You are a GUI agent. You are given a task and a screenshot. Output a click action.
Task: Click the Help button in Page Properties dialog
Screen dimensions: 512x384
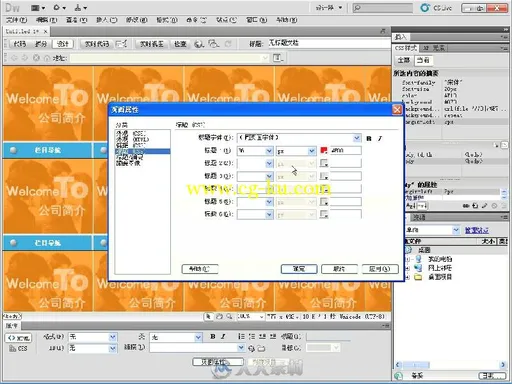coord(200,269)
